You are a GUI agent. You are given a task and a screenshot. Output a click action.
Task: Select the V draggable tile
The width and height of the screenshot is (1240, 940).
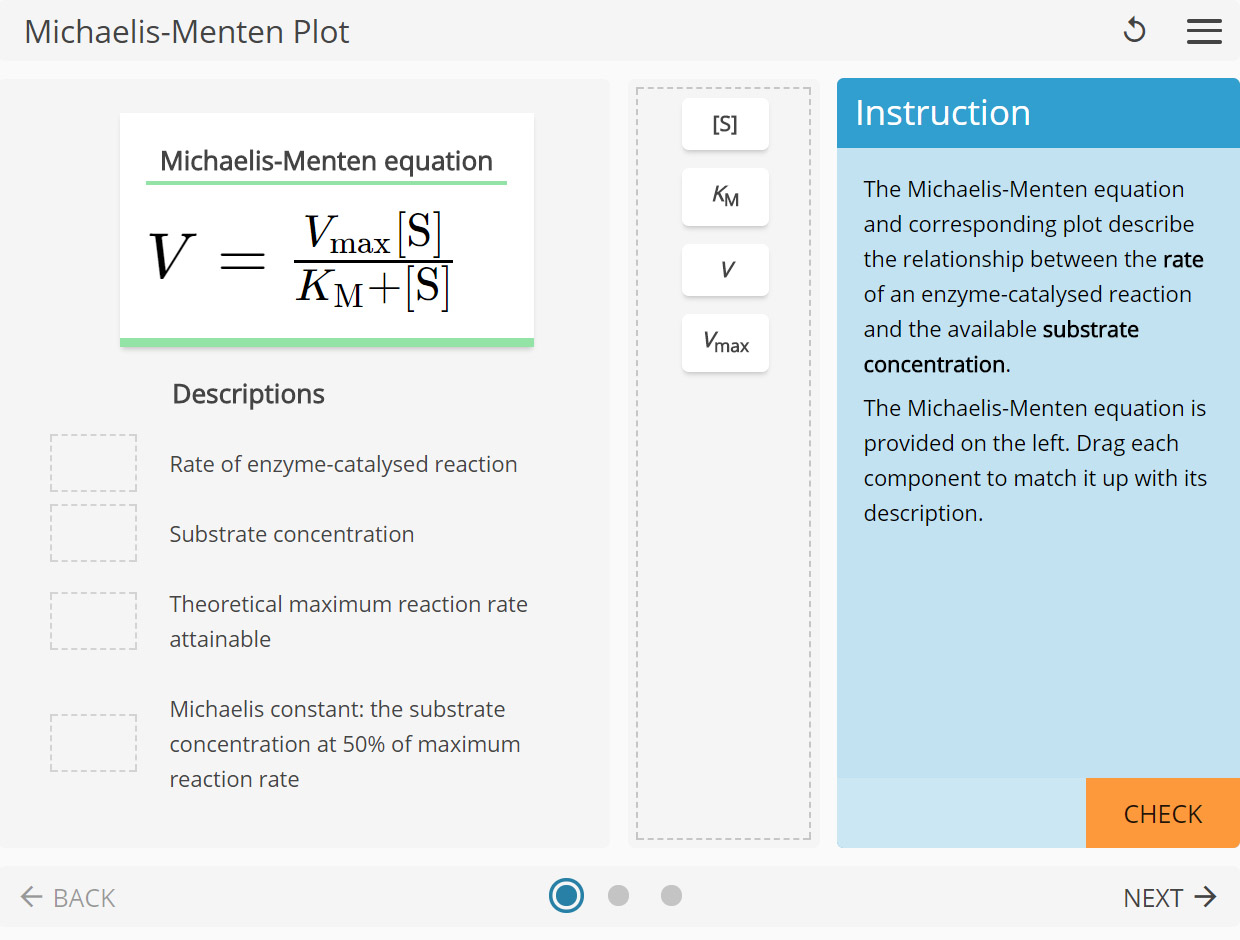(x=725, y=270)
